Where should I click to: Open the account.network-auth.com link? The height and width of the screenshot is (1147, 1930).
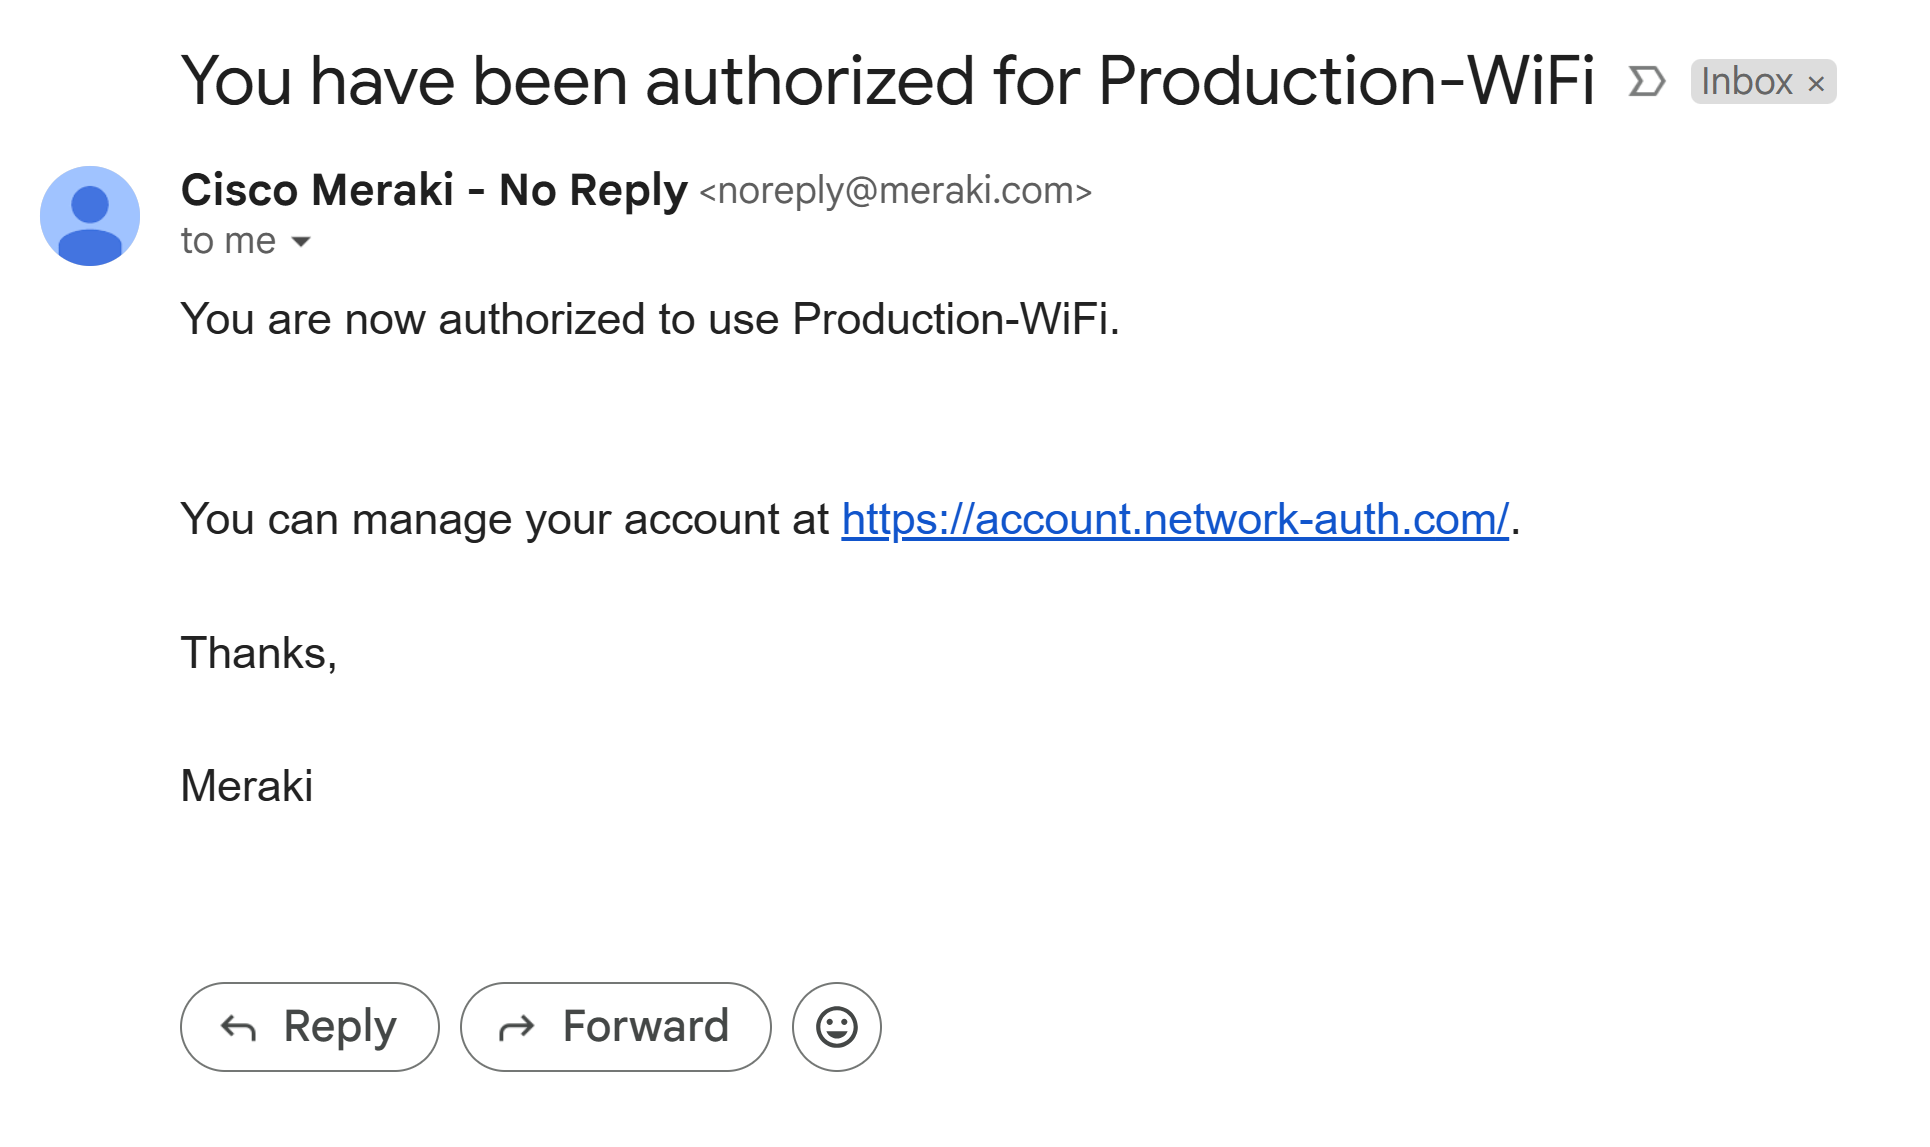point(1175,519)
